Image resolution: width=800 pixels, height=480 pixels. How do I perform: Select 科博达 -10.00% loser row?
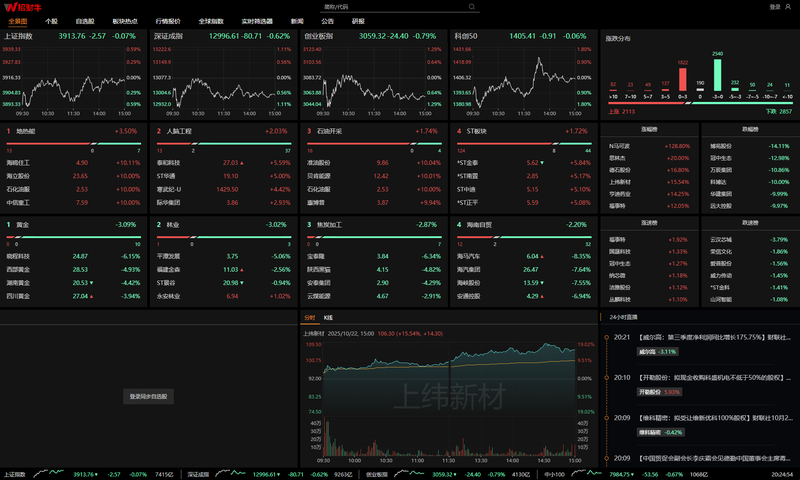pyautogui.click(x=749, y=182)
